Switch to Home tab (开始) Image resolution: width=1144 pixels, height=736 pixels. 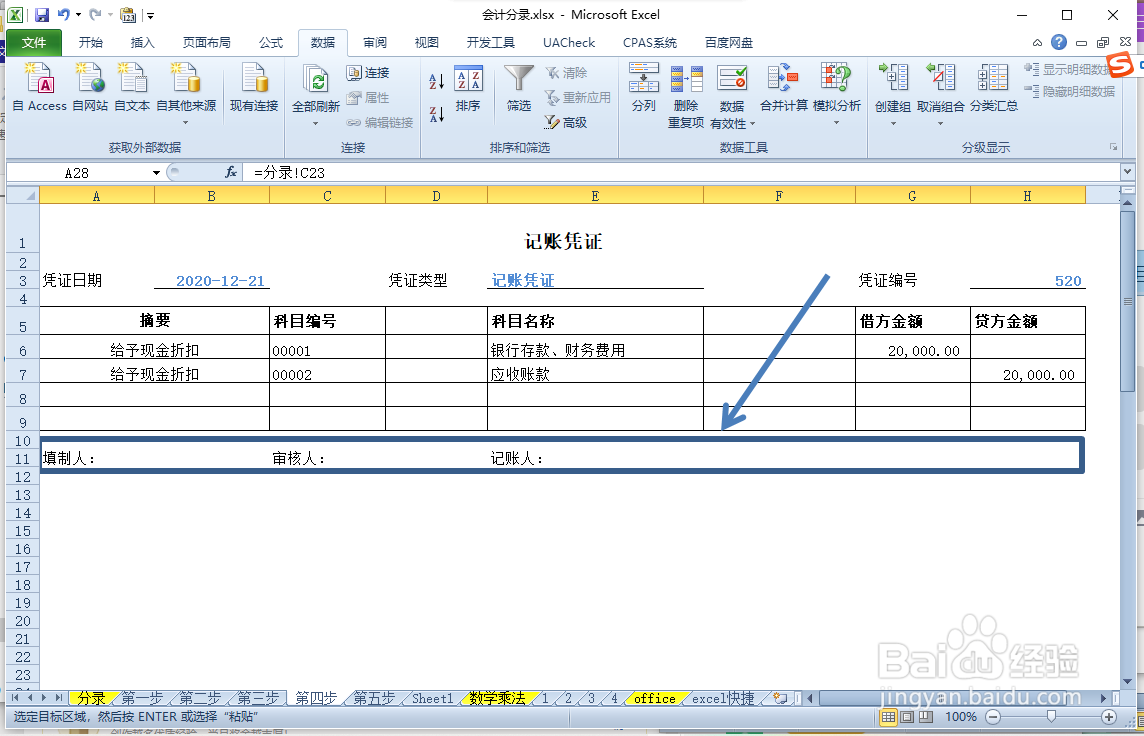(x=90, y=42)
